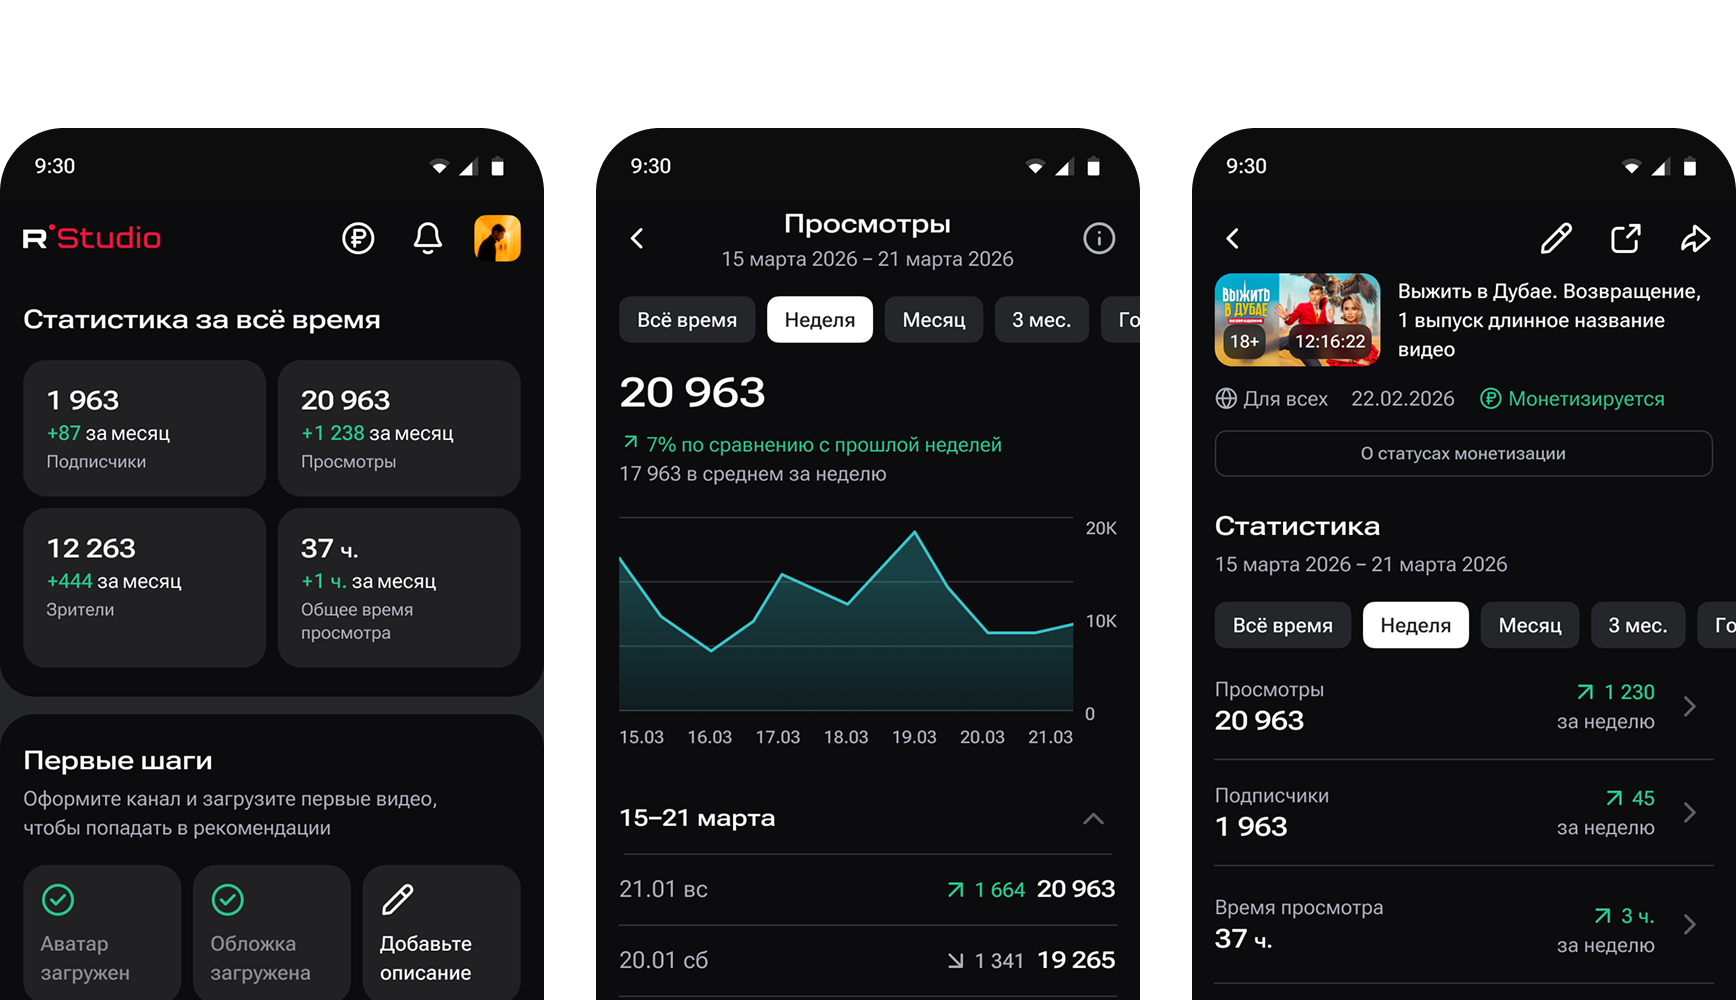
Task: Select the Добавьте описание step card
Action: pyautogui.click(x=442, y=932)
